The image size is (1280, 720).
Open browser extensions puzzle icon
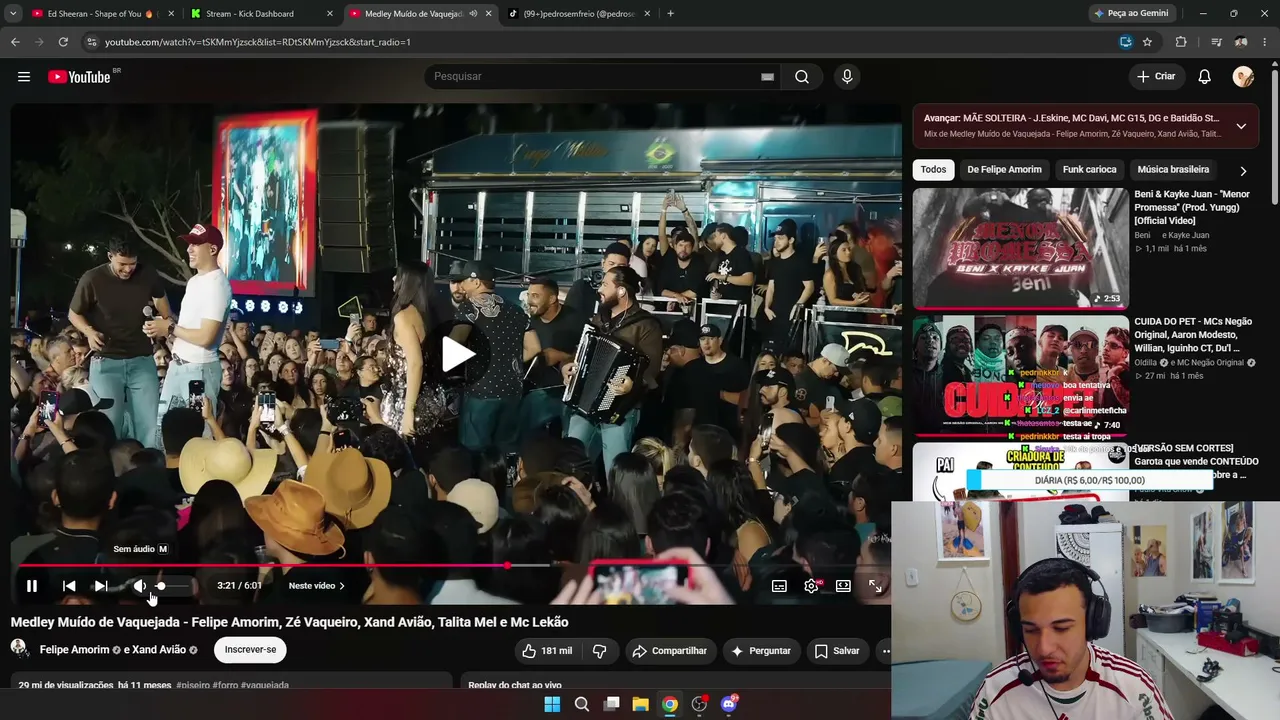pos(1181,42)
